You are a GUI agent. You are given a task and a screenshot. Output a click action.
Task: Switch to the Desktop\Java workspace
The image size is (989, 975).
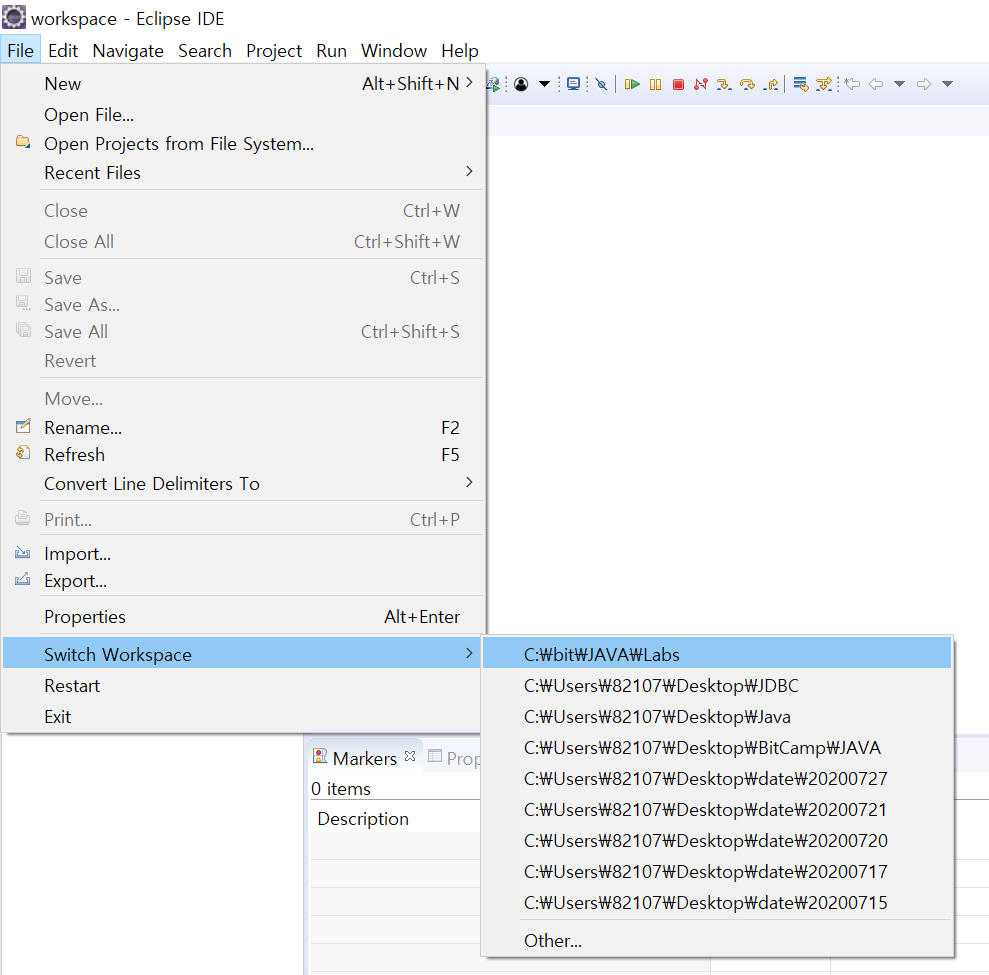[x=717, y=716]
